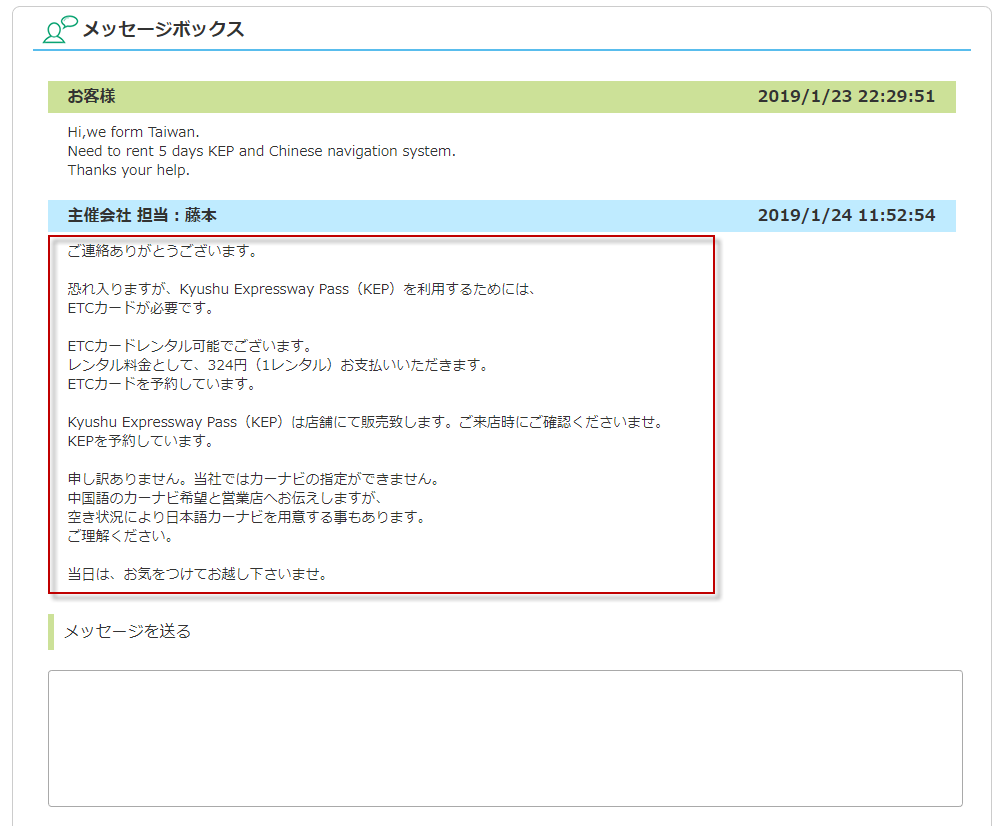The width and height of the screenshot is (1006, 826).
Task: Click the line ETCカードを予約しています。
Action: click(x=162, y=384)
